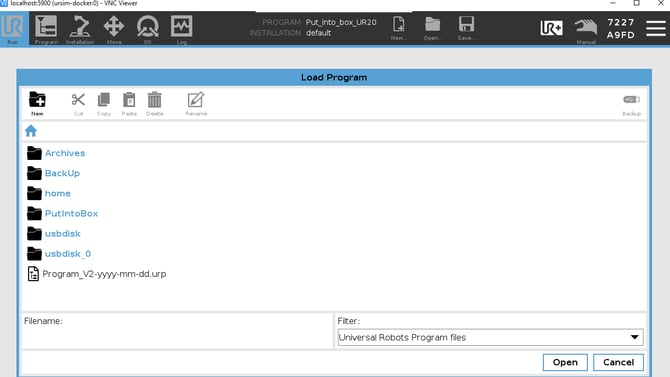Screen dimensions: 670x377
Task: Open the hamburger menu
Action: pos(655,29)
